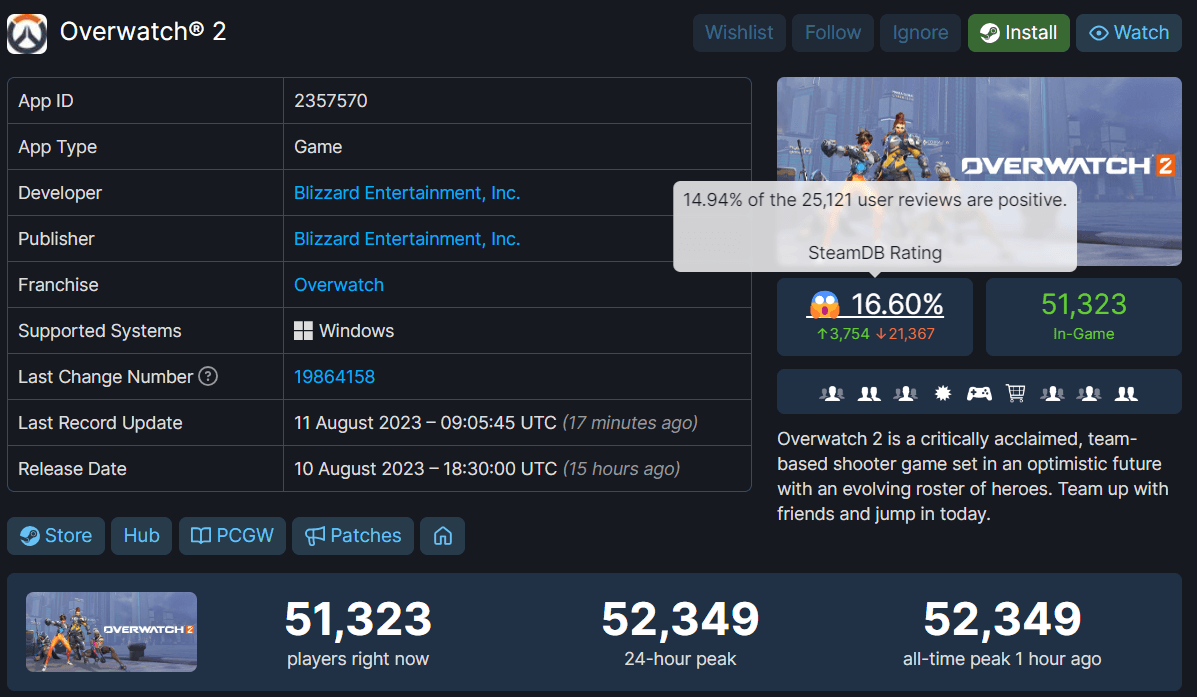Click the 51,323 players right now stat
Screen dimensions: 1197x697
(358, 632)
